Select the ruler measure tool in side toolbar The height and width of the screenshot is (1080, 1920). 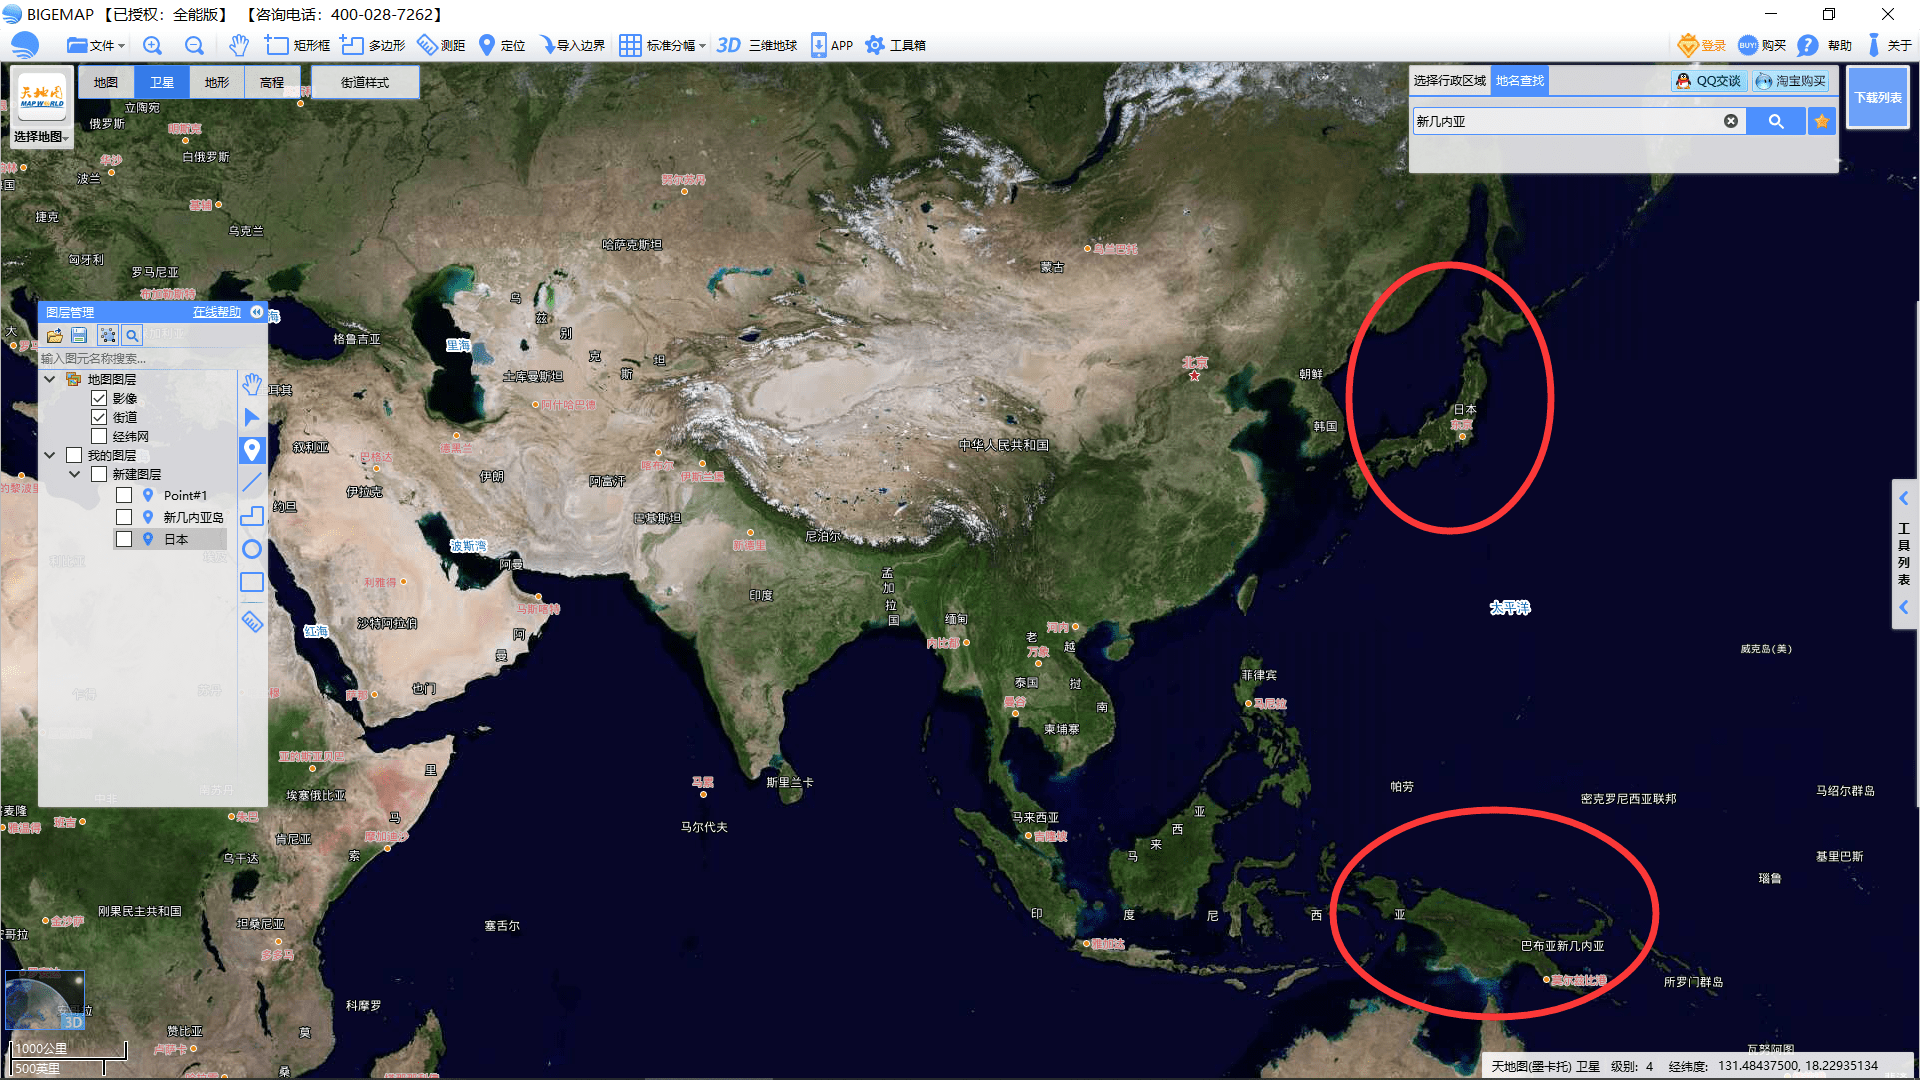(x=252, y=621)
